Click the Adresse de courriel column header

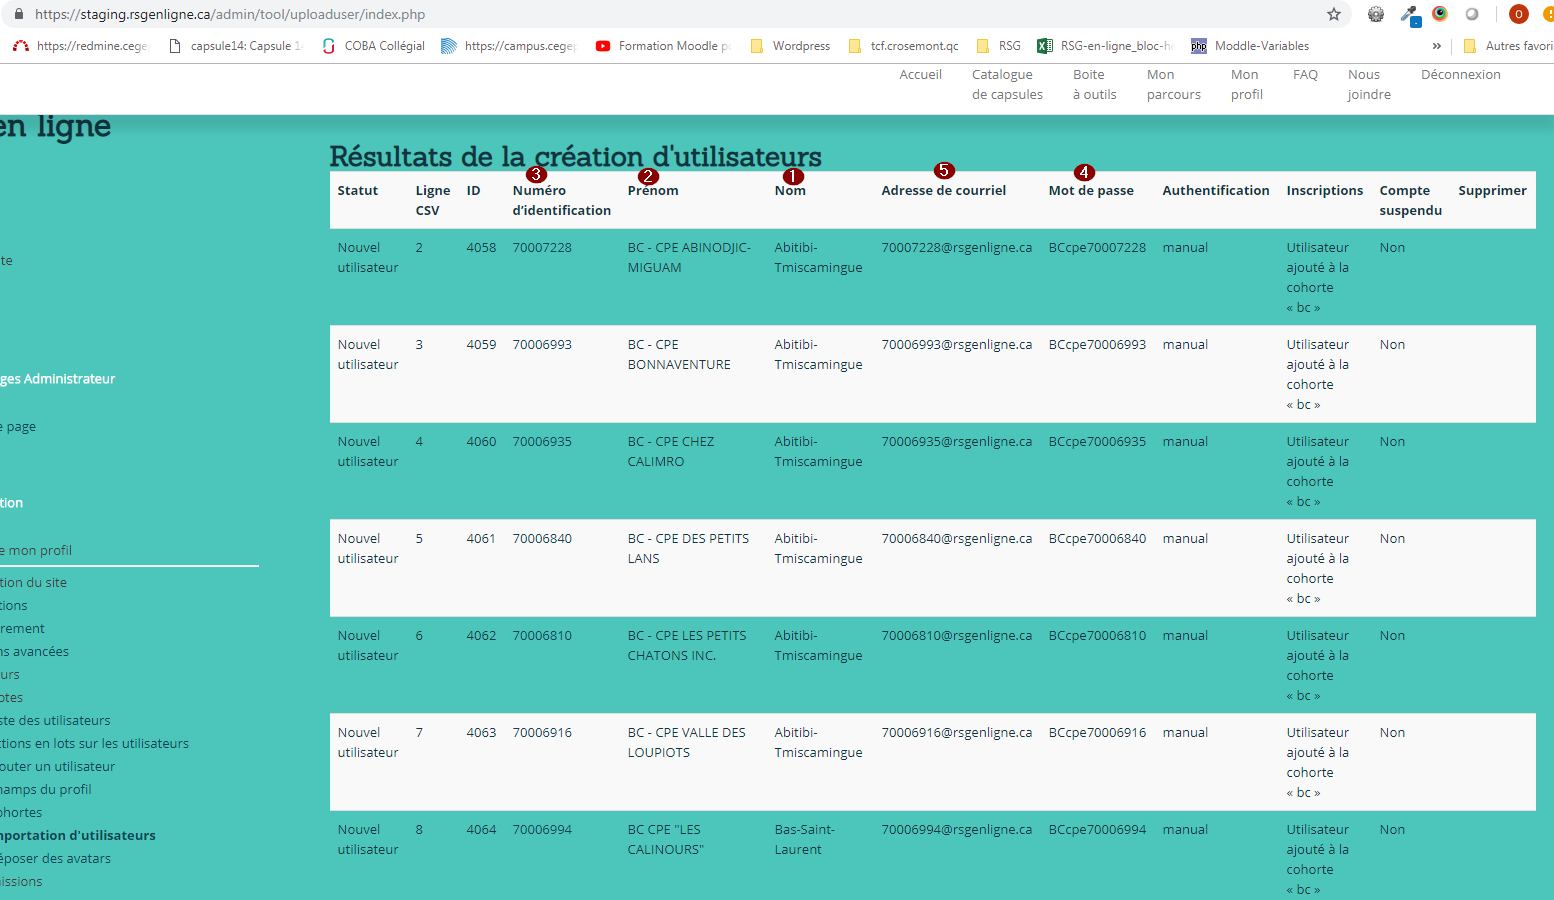[943, 191]
